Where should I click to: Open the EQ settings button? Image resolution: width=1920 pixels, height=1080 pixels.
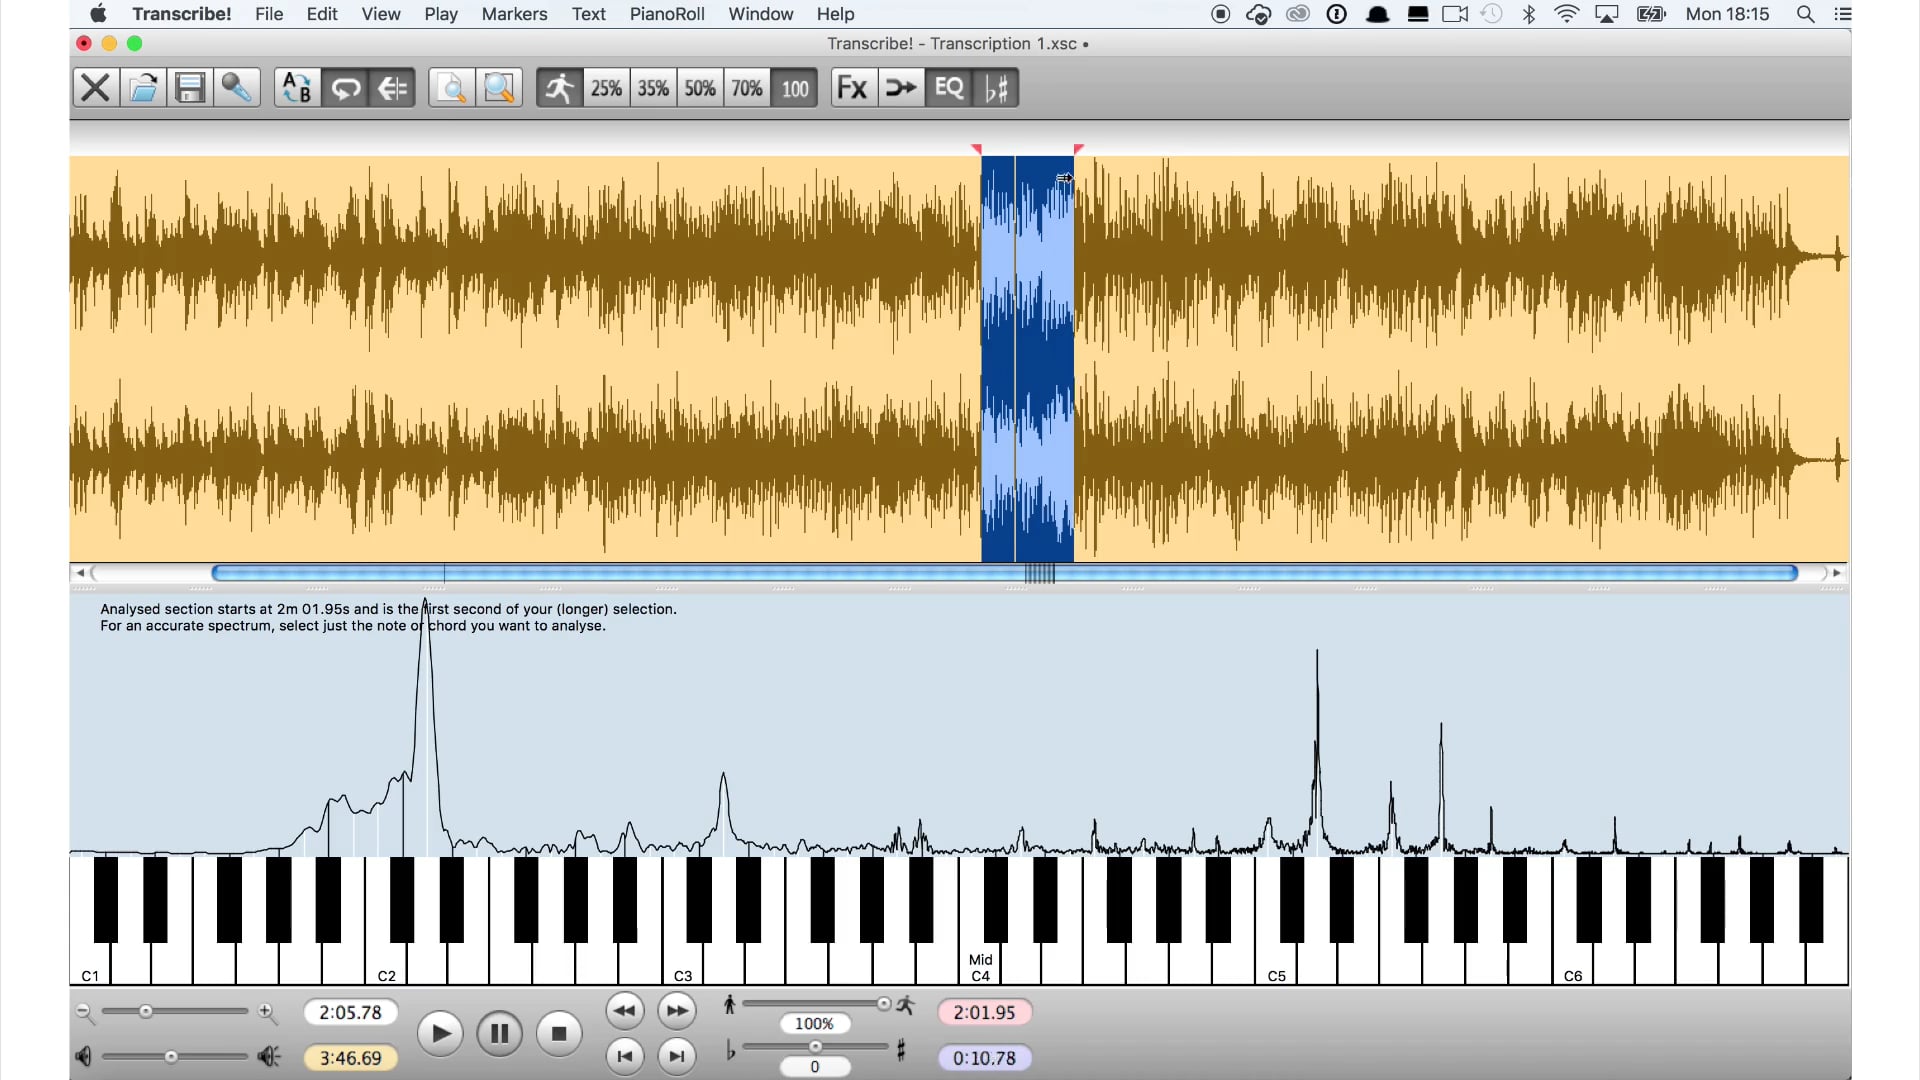click(x=948, y=88)
